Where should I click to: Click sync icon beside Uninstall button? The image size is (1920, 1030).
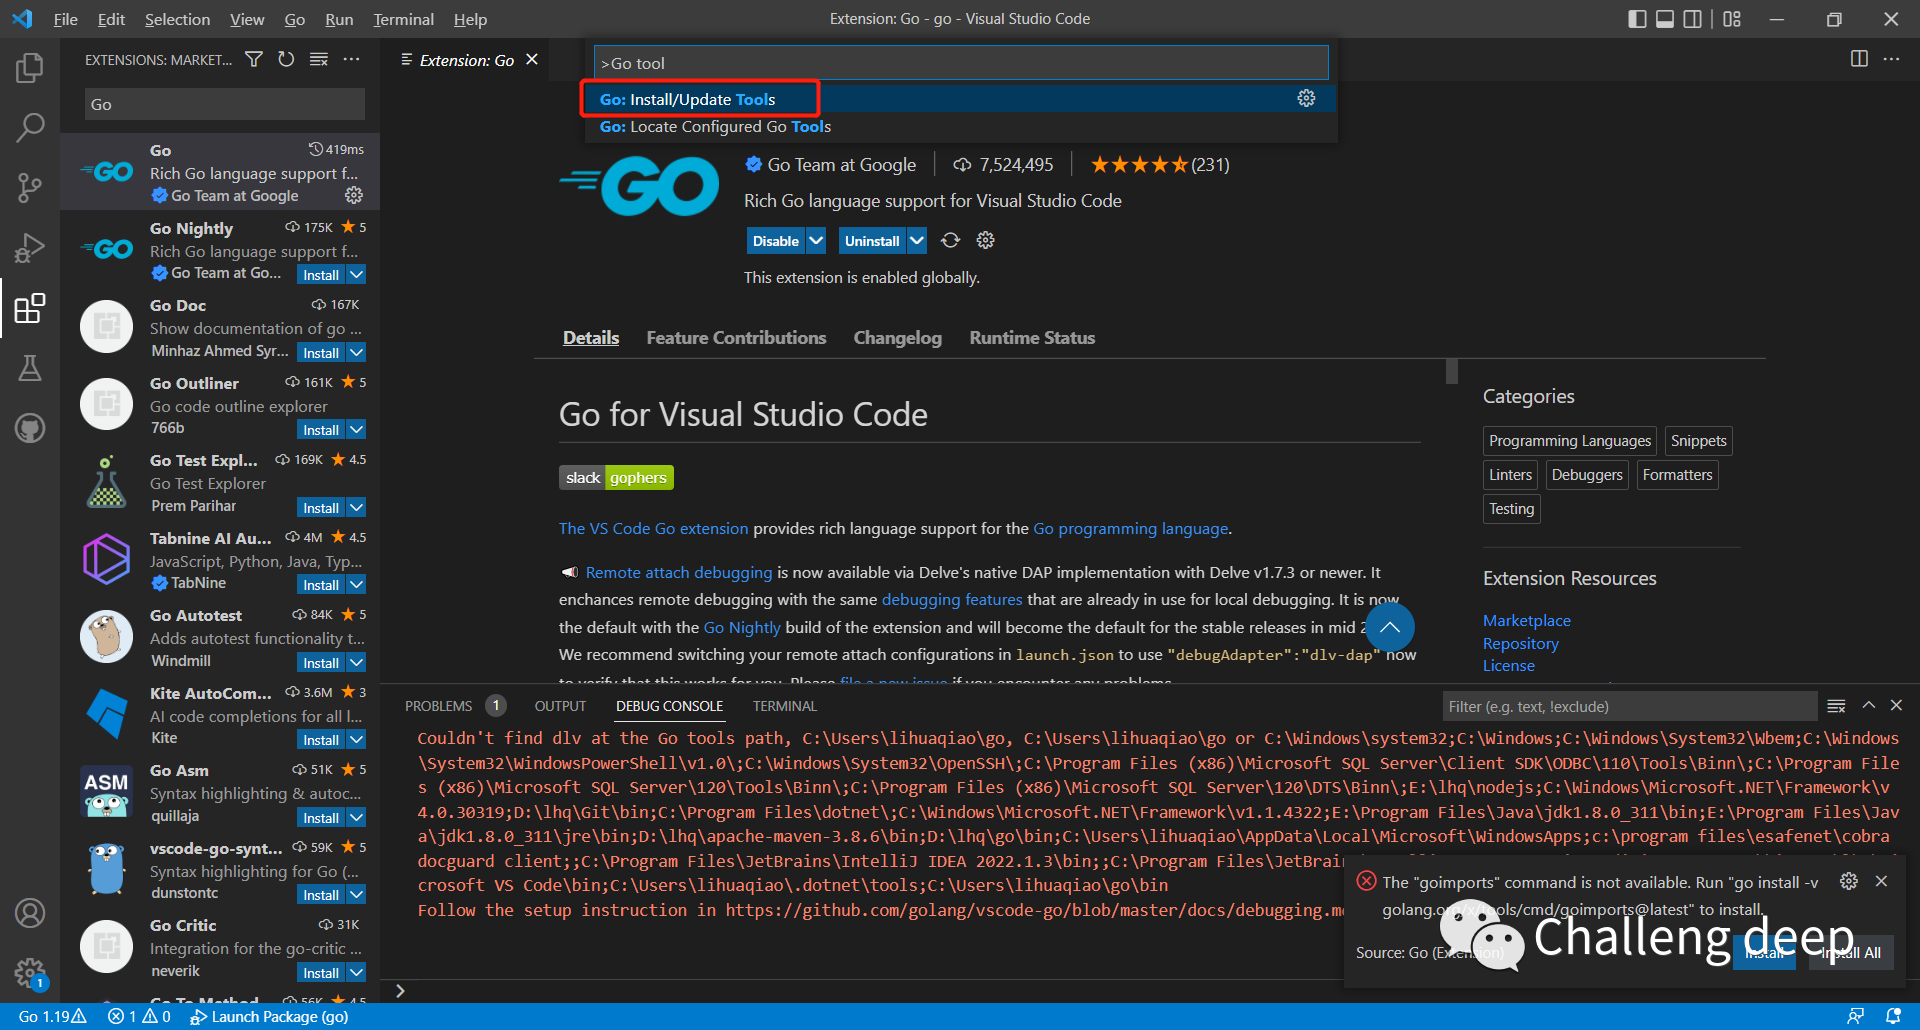[x=950, y=240]
